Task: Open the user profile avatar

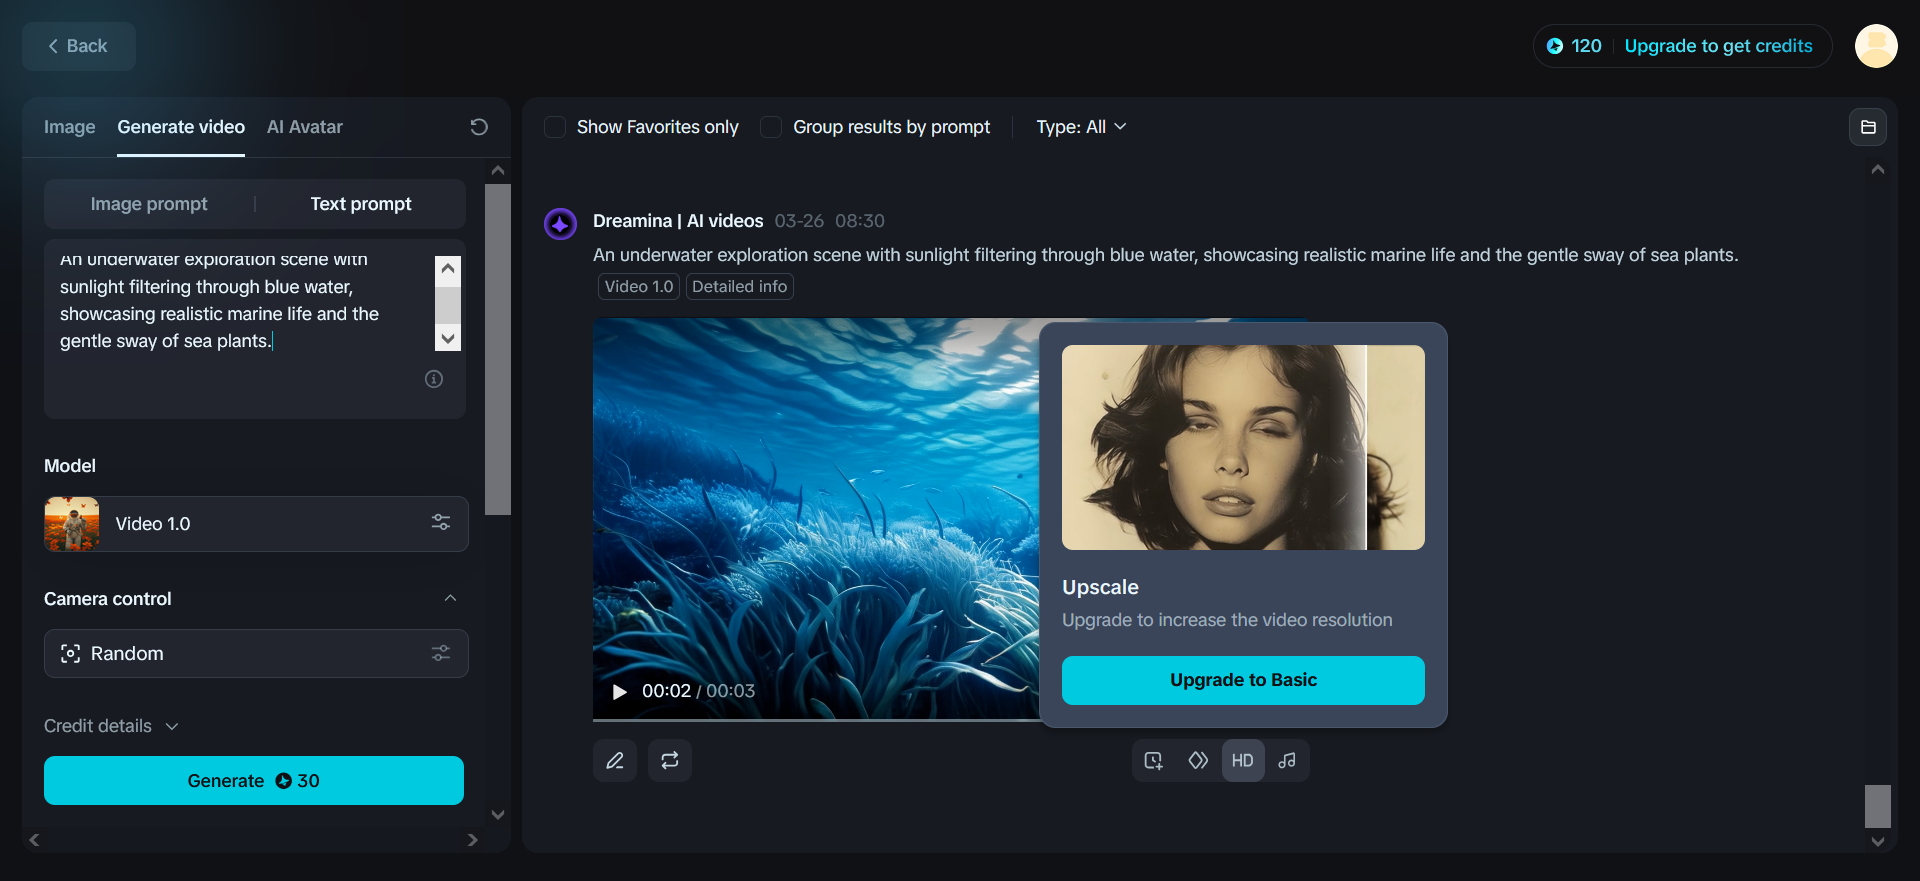Action: [x=1876, y=46]
